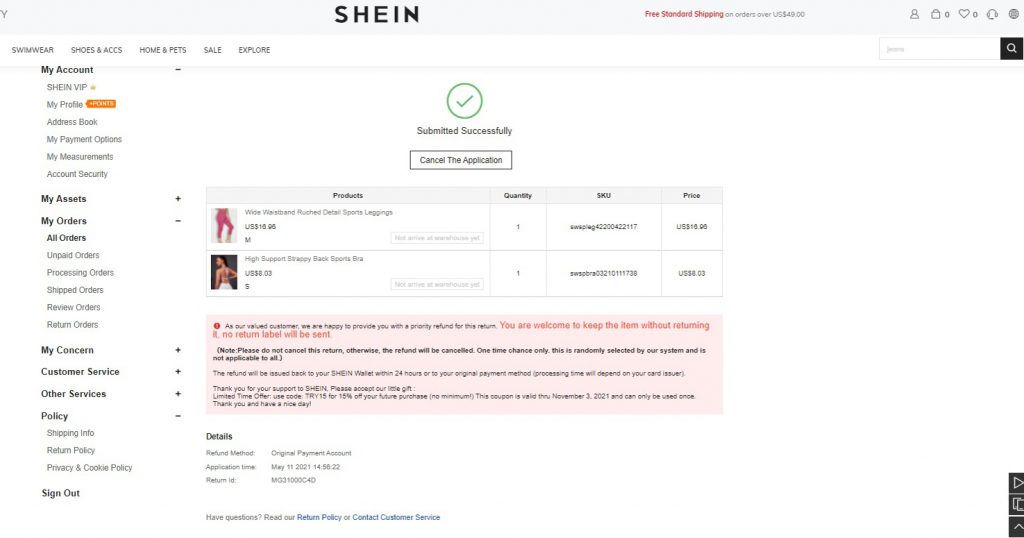Open the user account icon

914,14
